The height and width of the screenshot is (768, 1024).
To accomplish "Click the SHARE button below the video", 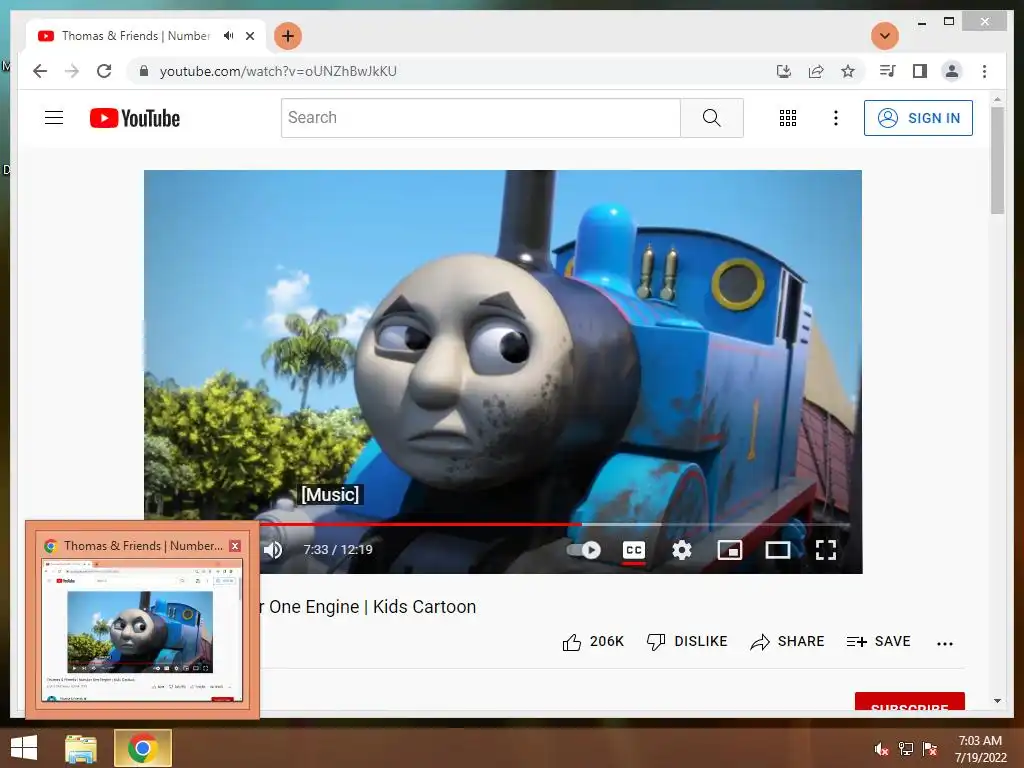I will [x=787, y=642].
